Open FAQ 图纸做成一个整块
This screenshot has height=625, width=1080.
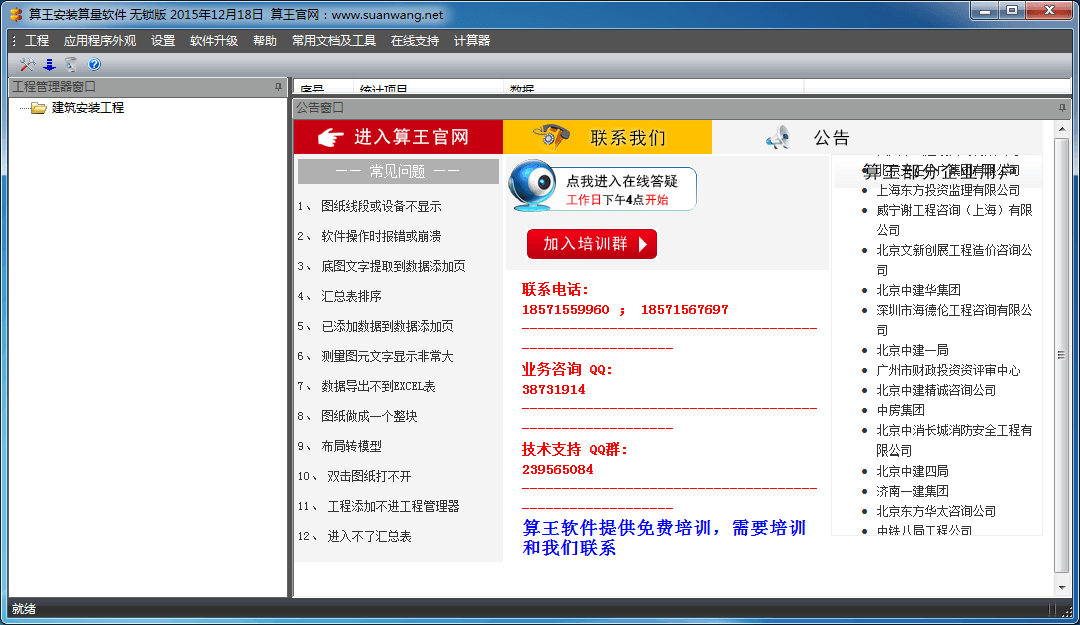pos(369,416)
